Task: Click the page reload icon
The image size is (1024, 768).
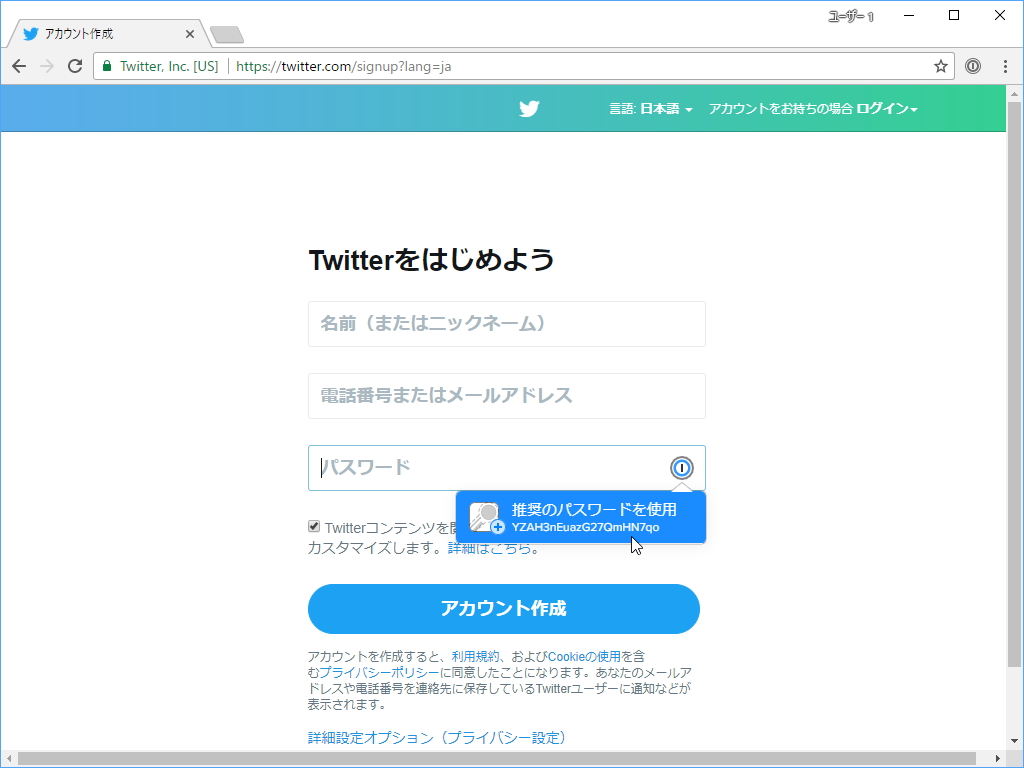Action: 75,66
